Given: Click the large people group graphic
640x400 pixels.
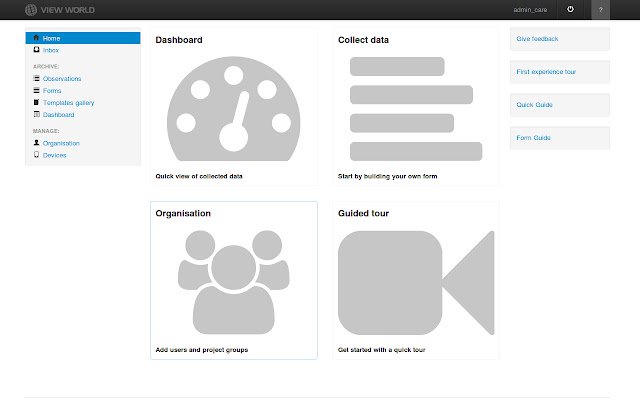Looking at the screenshot, I should click(233, 282).
